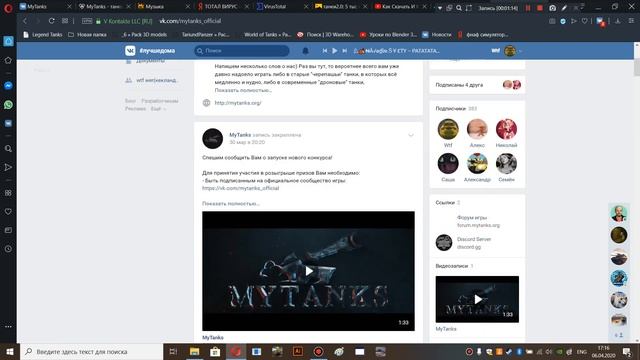Open the pinned post options chevron

(x=411, y=135)
